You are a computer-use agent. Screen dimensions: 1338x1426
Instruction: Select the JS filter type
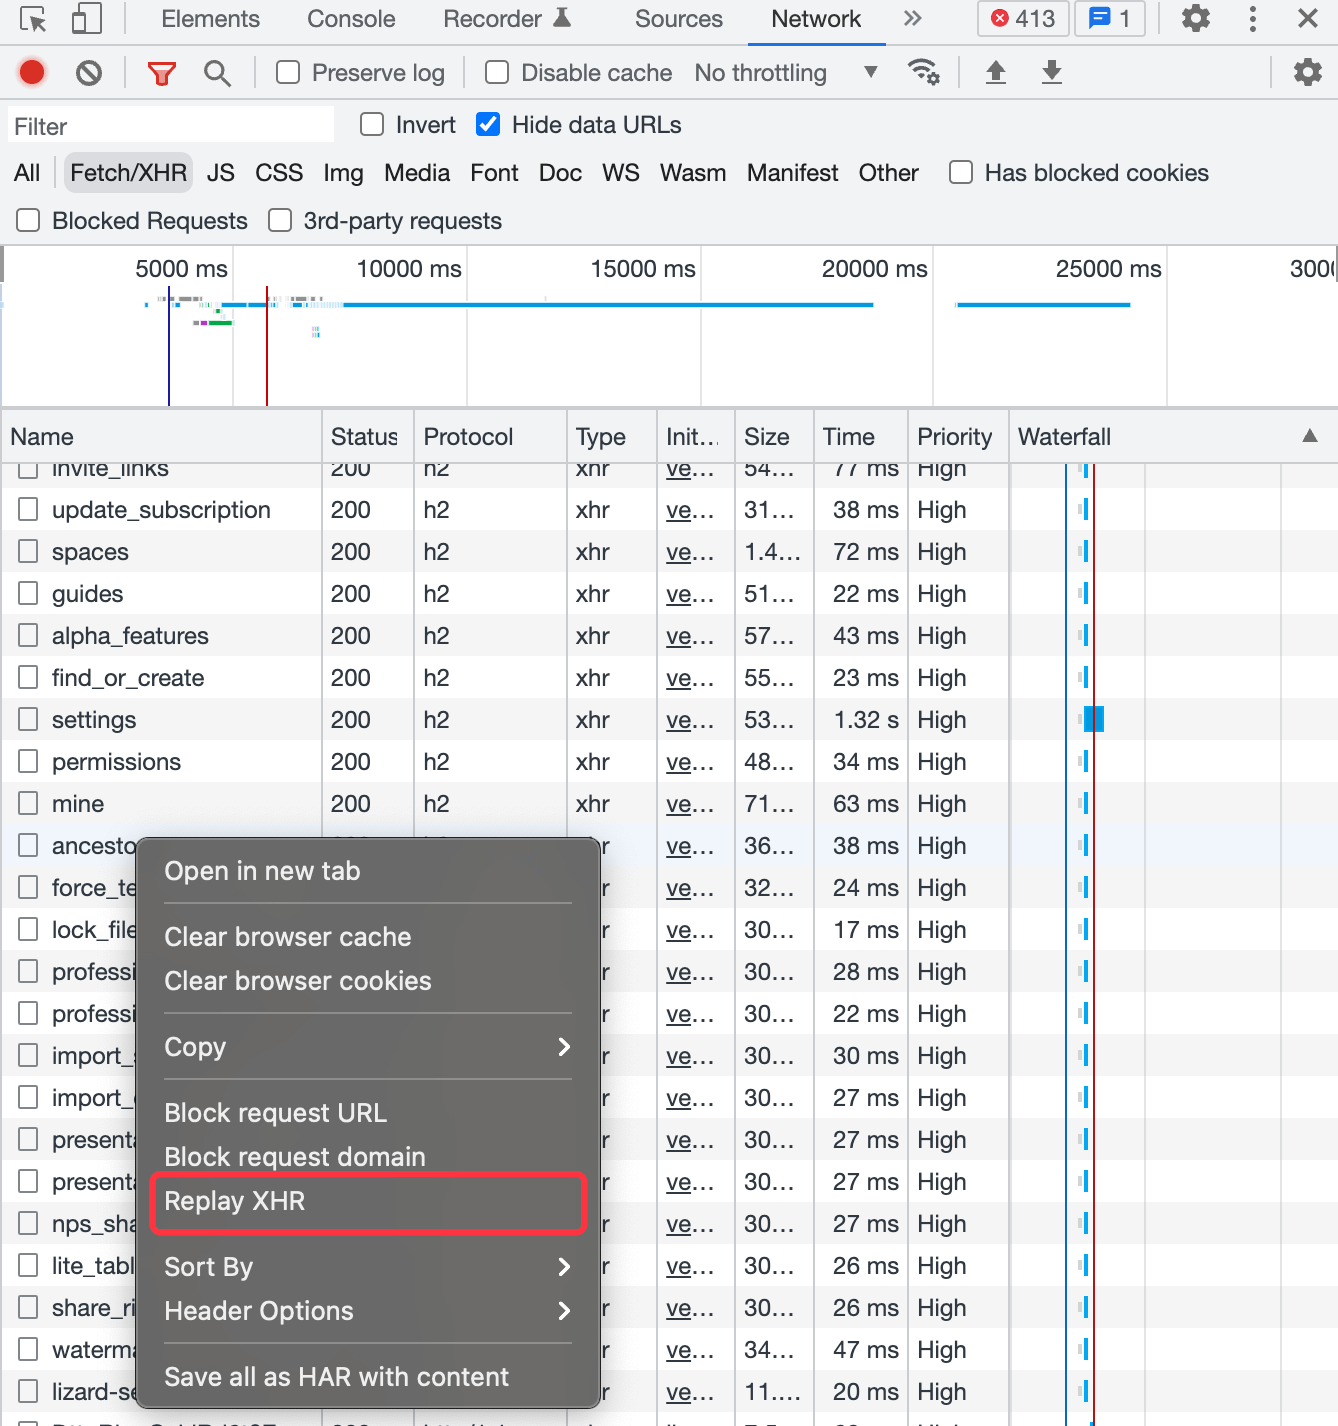(221, 173)
